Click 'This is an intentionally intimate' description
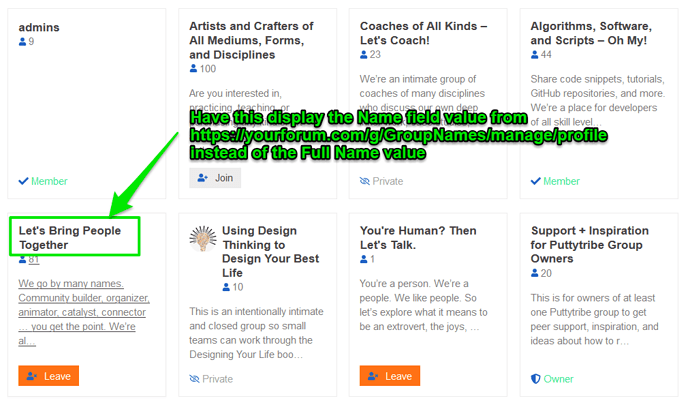Image resolution: width=690 pixels, height=404 pixels. coord(256,333)
